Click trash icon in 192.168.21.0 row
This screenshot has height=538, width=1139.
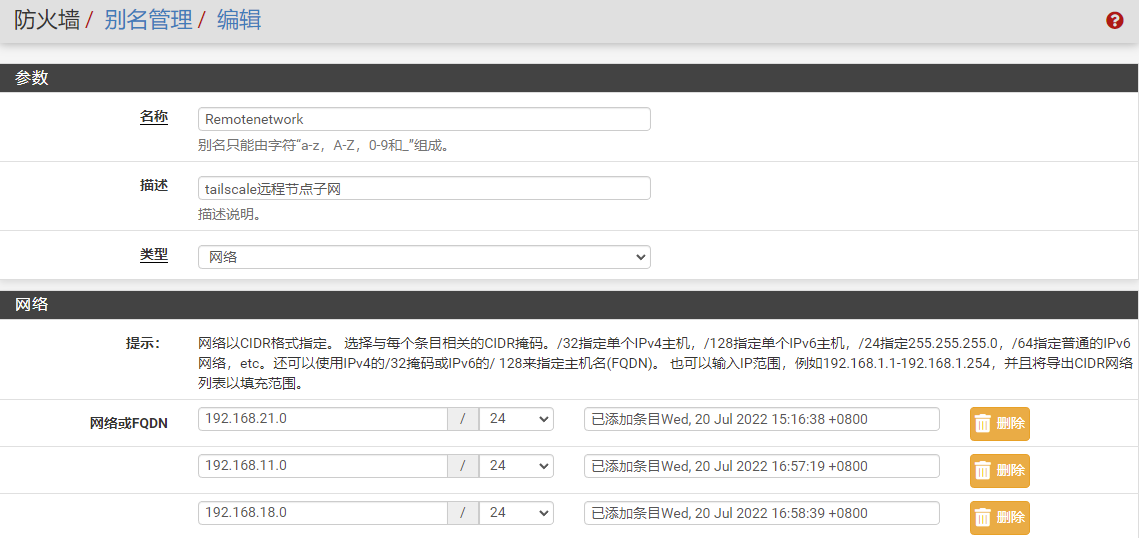983,424
